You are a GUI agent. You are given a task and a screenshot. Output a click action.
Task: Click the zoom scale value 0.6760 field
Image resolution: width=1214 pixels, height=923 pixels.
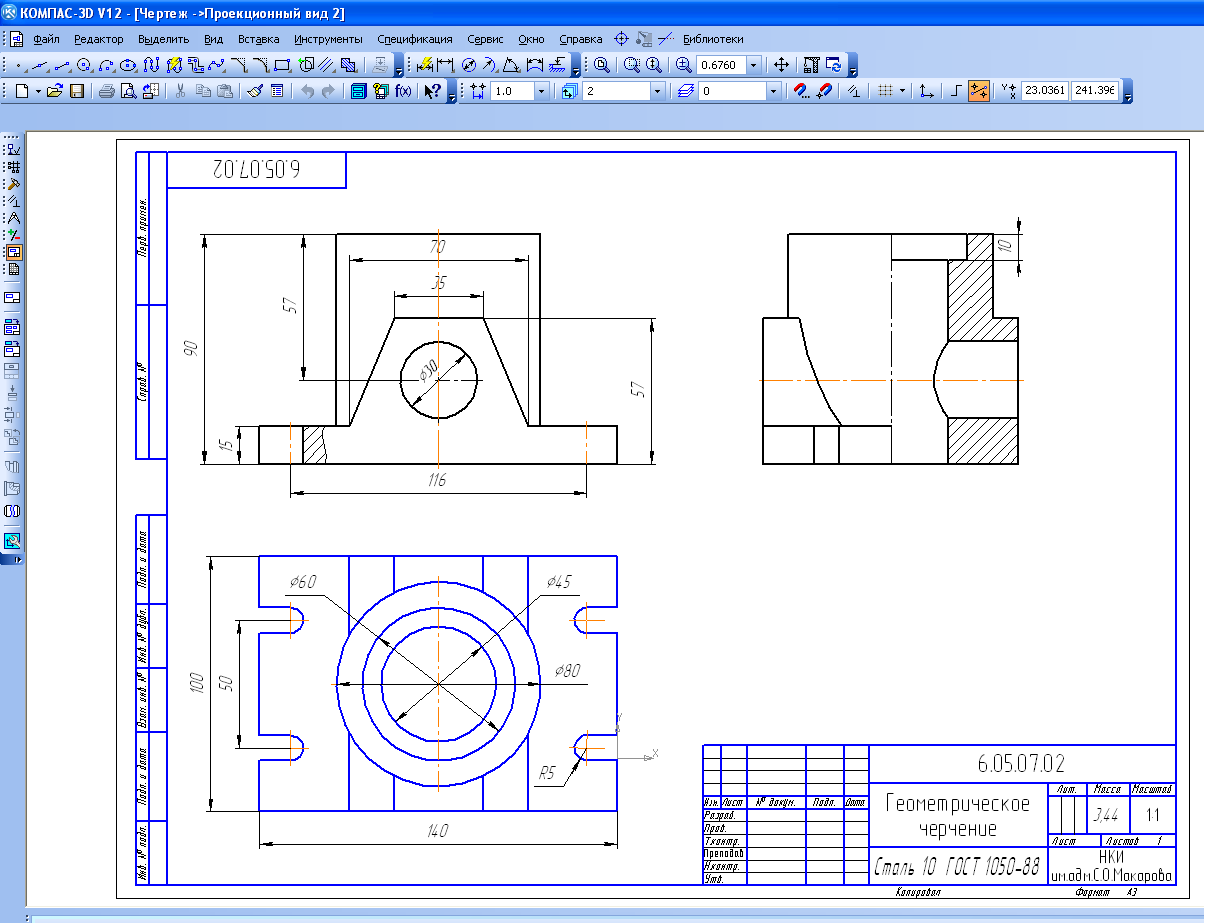[x=720, y=66]
